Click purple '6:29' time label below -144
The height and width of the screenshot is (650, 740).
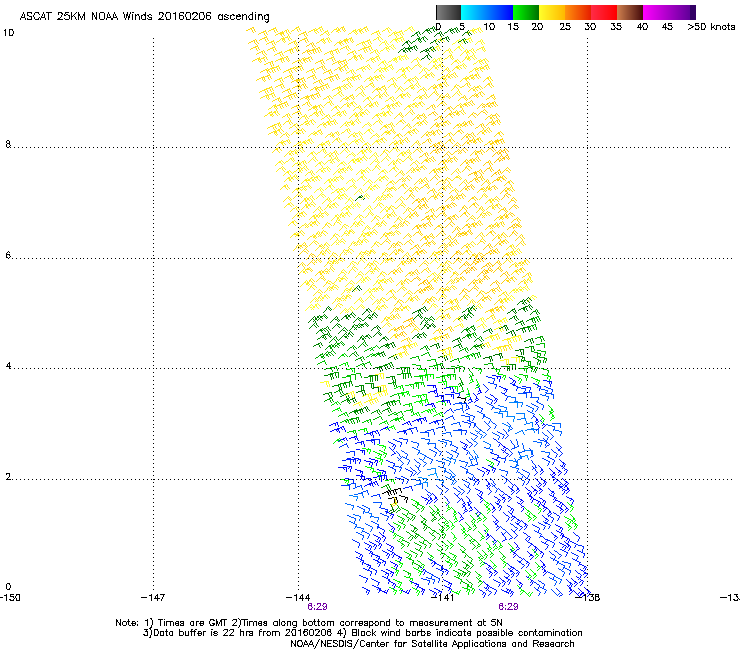(317, 607)
